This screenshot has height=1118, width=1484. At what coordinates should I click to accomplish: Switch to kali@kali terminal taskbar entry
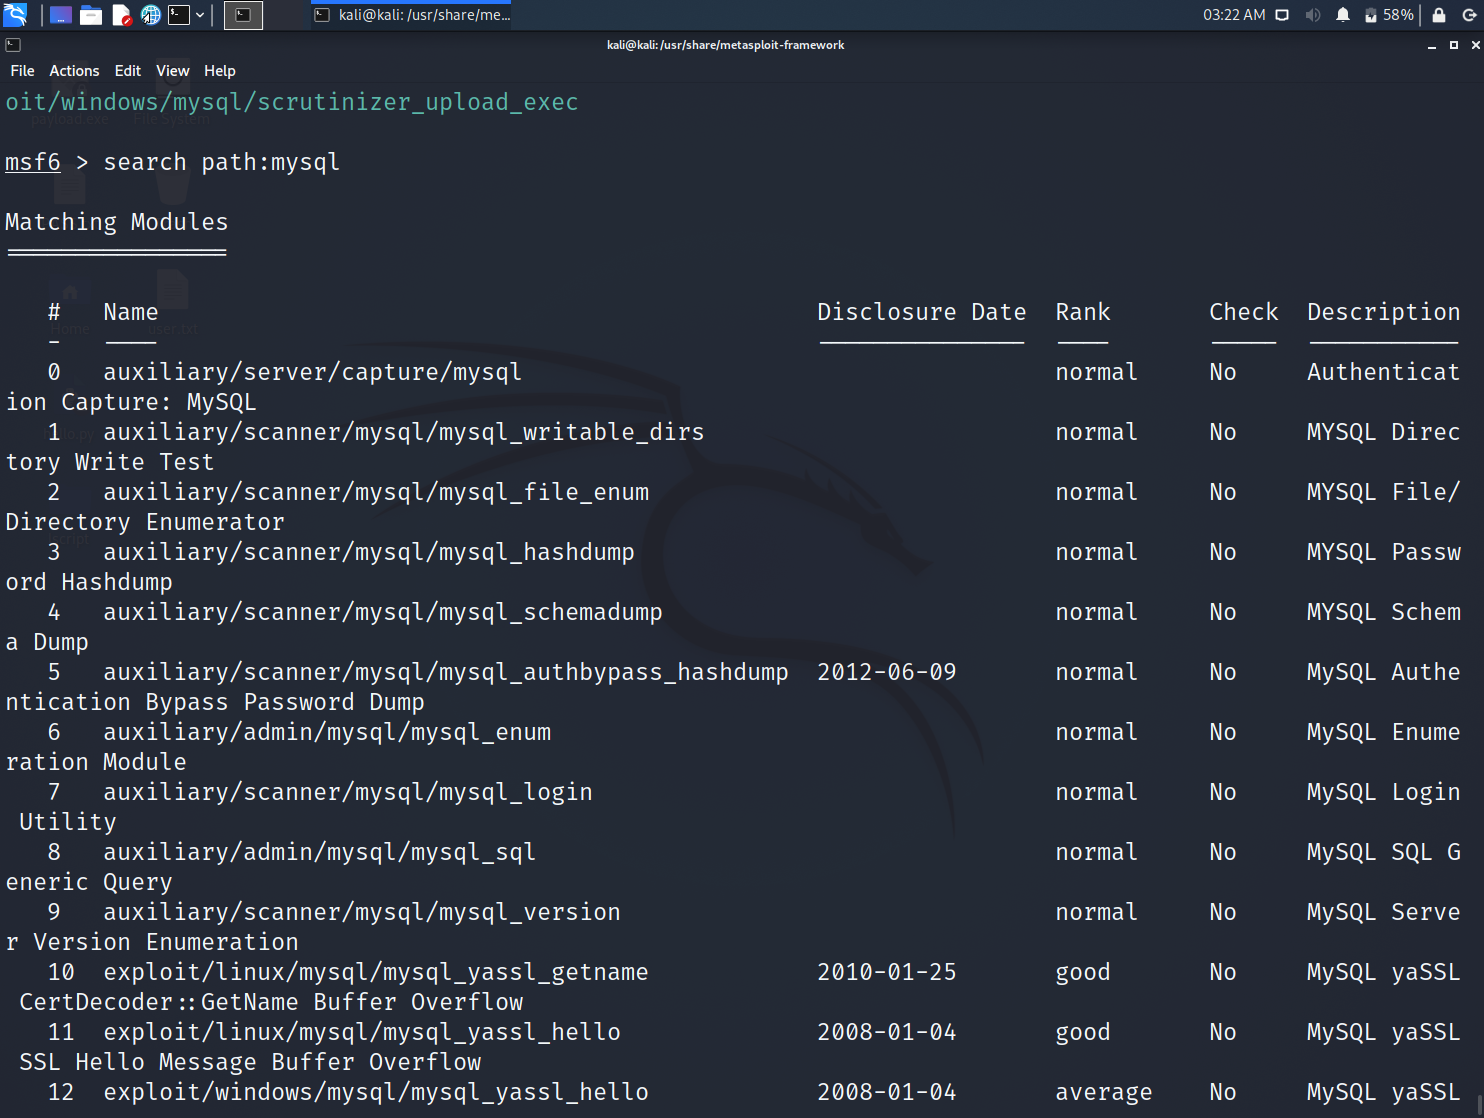click(412, 15)
